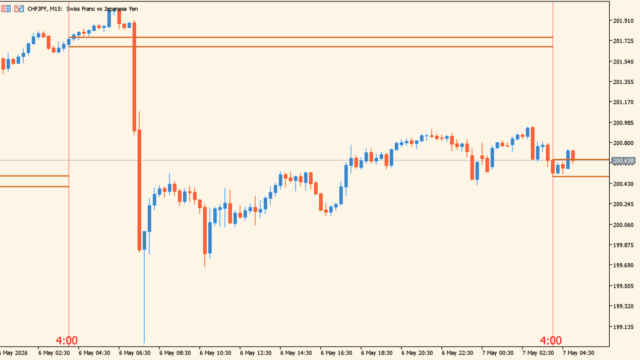The image size is (640, 360).
Task: Select the right red 4:00 session label
Action: (551, 340)
